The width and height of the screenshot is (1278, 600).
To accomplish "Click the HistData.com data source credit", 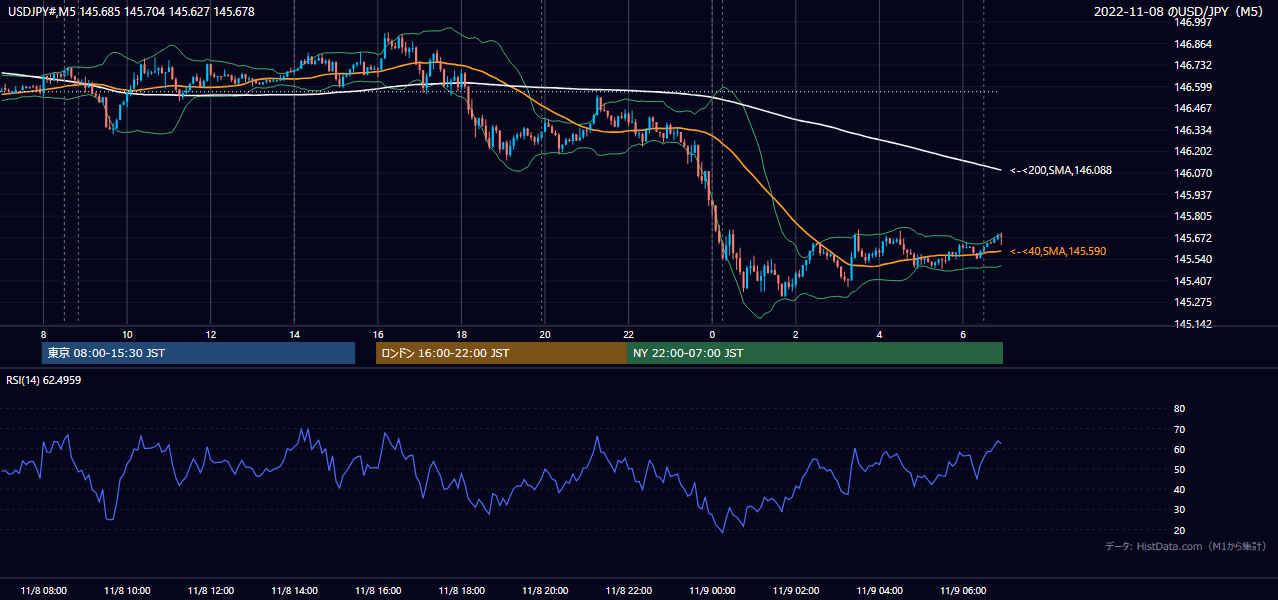I will pos(1185,546).
